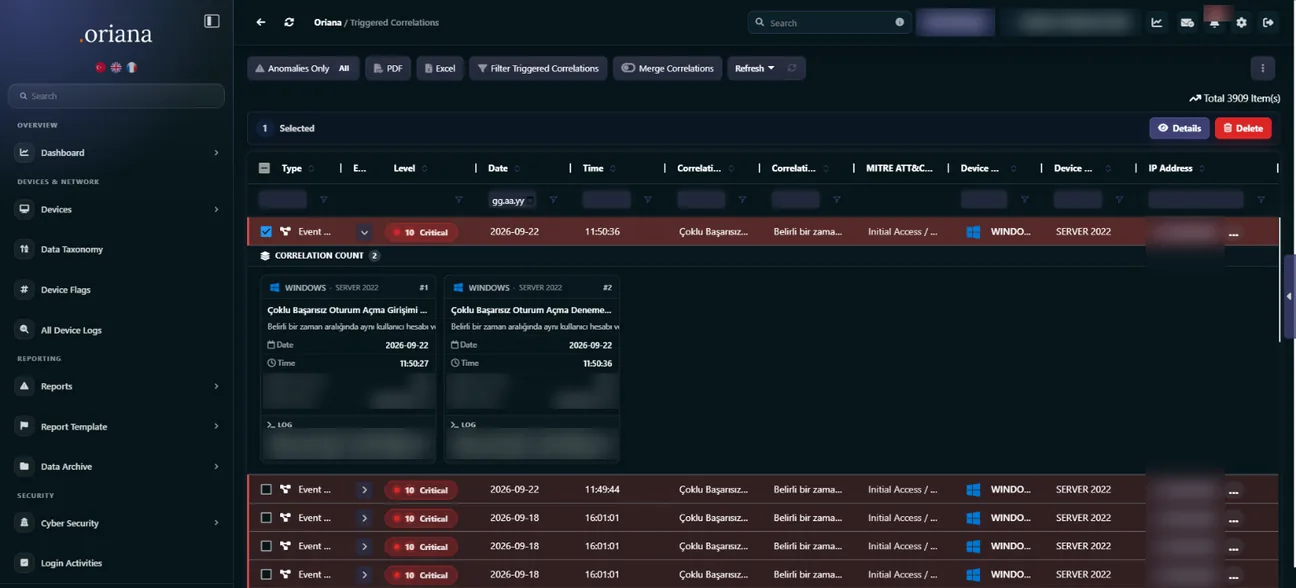
Task: Go back using the left arrow icon
Action: point(261,22)
